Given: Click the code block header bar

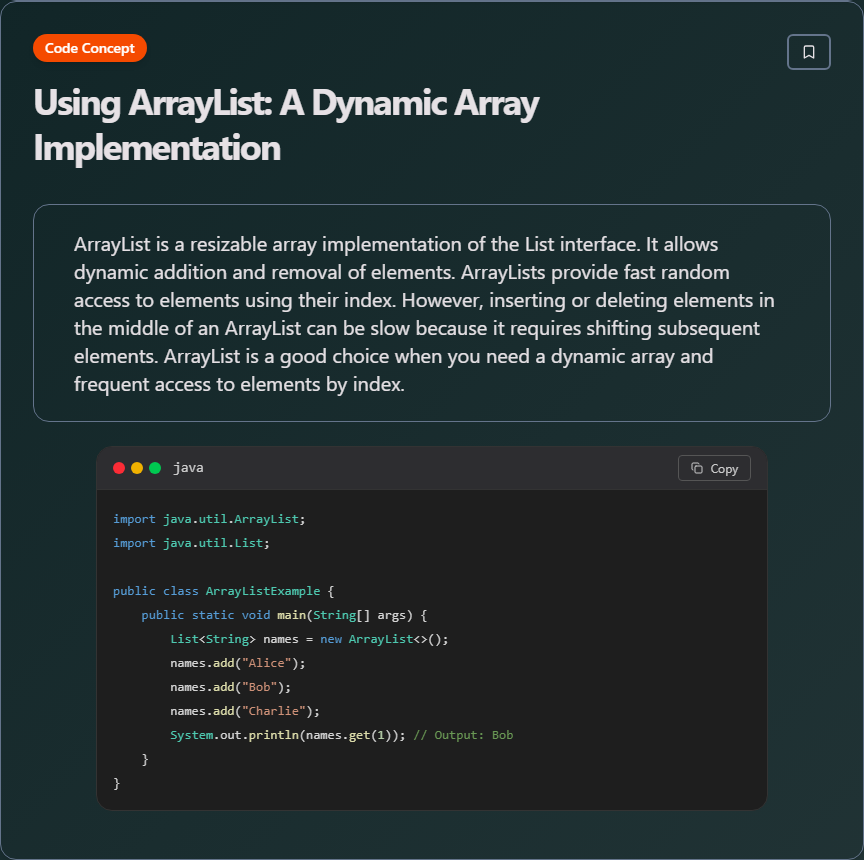Looking at the screenshot, I should click(x=430, y=467).
